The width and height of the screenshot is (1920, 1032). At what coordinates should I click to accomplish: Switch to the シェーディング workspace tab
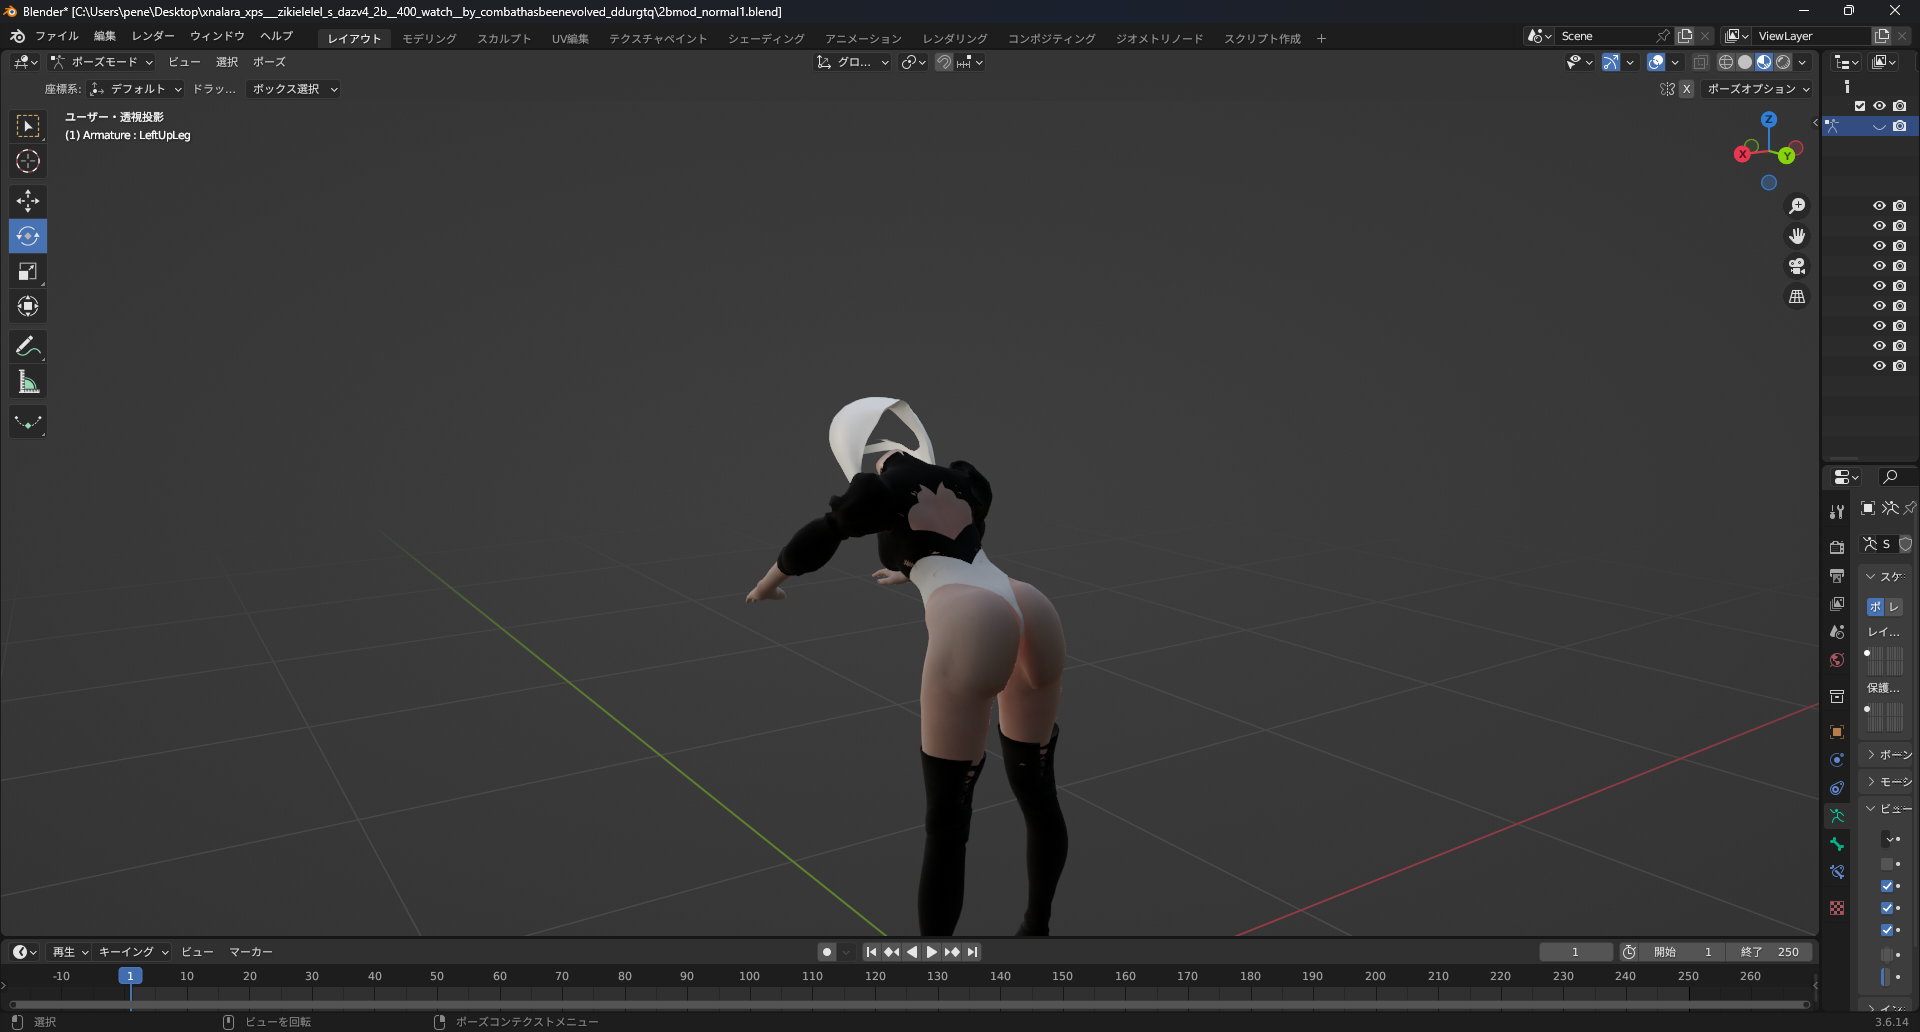tap(766, 39)
